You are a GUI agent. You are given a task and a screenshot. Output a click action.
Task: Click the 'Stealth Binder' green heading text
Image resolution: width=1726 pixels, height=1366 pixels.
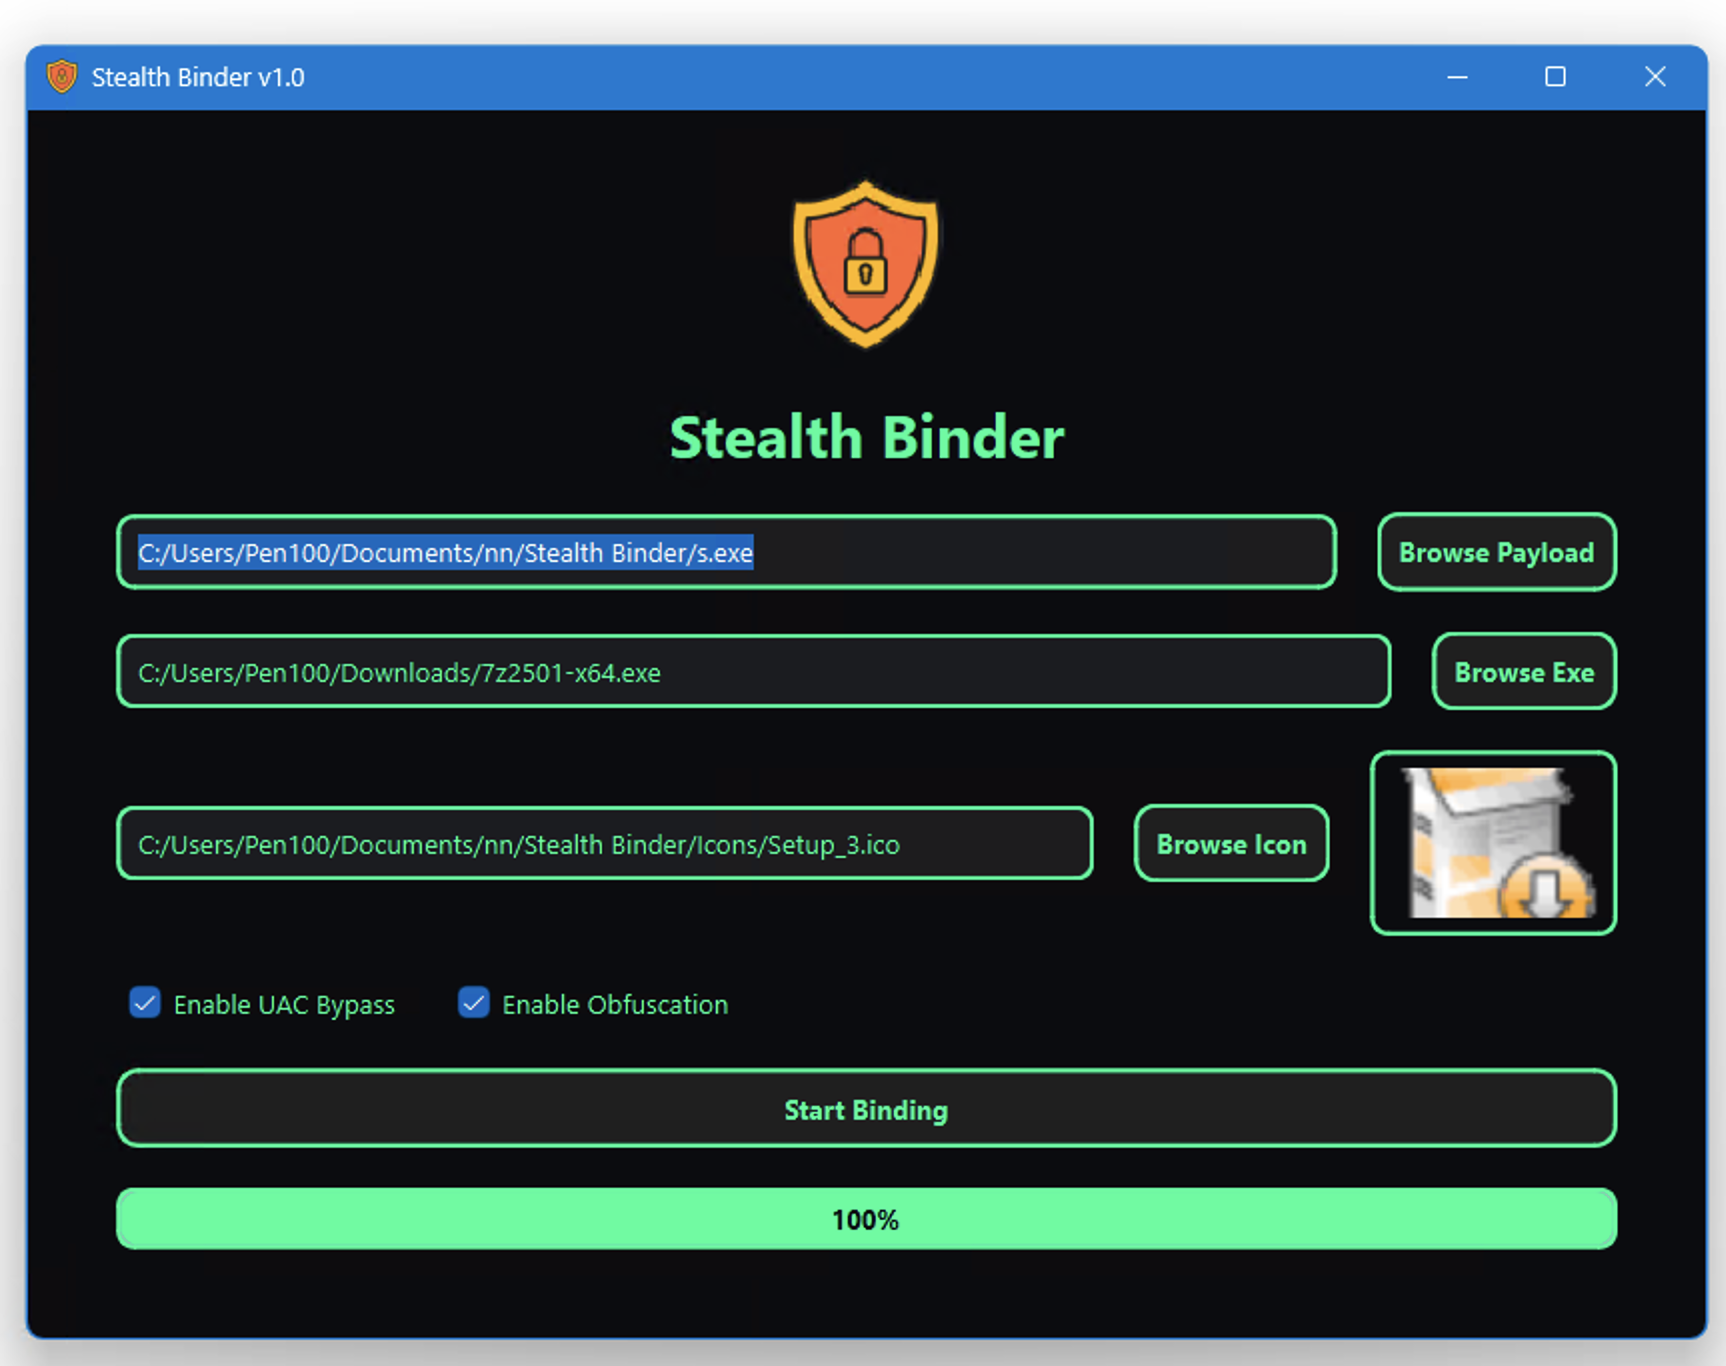pos(866,438)
